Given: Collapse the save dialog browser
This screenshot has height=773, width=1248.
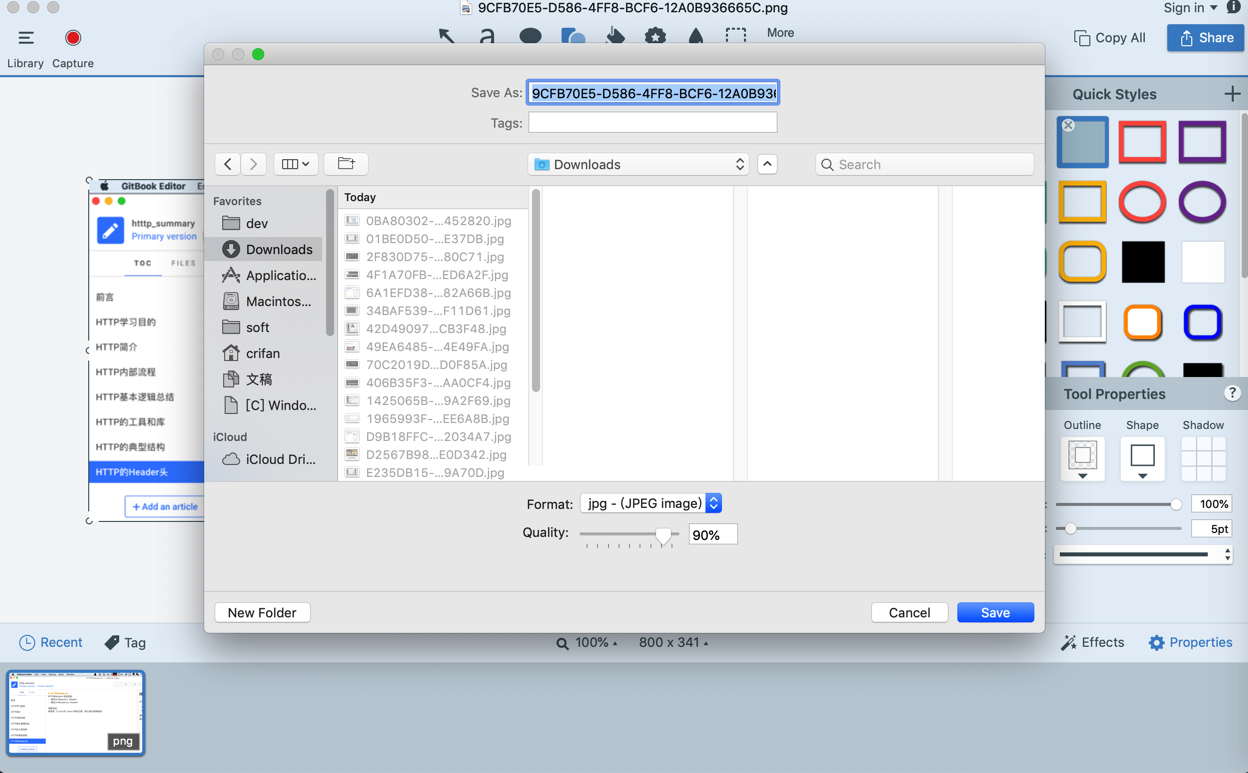Looking at the screenshot, I should tap(767, 164).
